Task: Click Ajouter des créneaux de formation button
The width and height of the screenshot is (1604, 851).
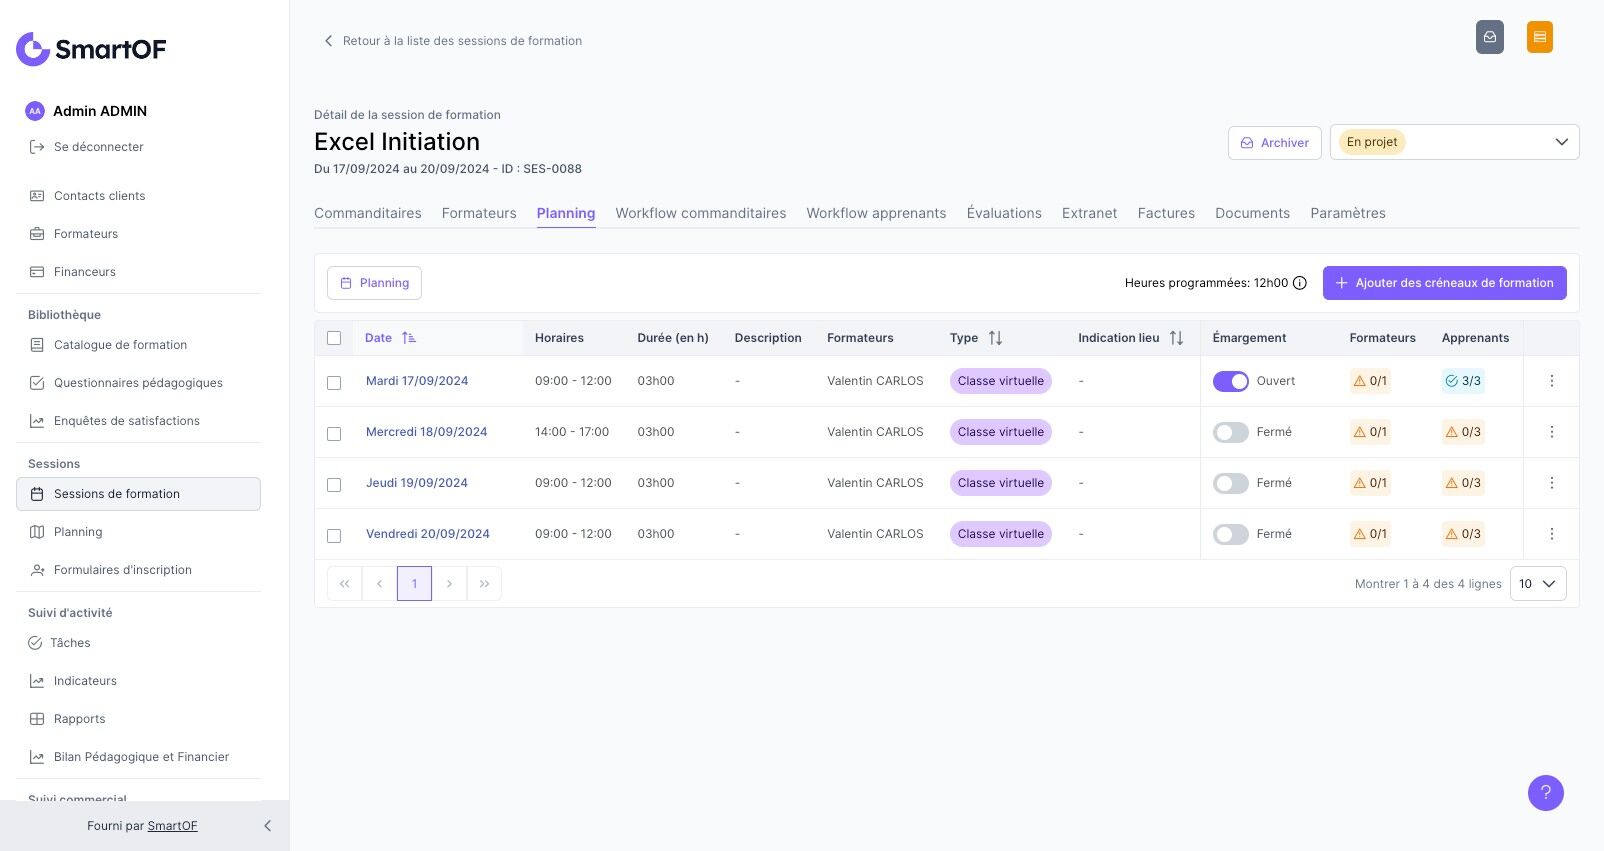Action: click(1444, 283)
